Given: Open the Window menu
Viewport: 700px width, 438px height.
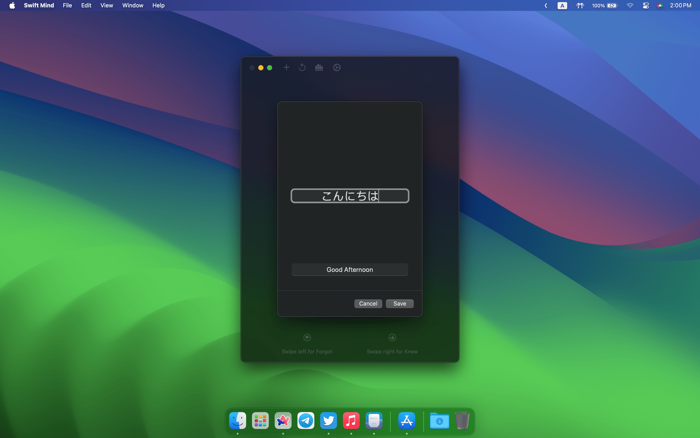Looking at the screenshot, I should pyautogui.click(x=133, y=5).
